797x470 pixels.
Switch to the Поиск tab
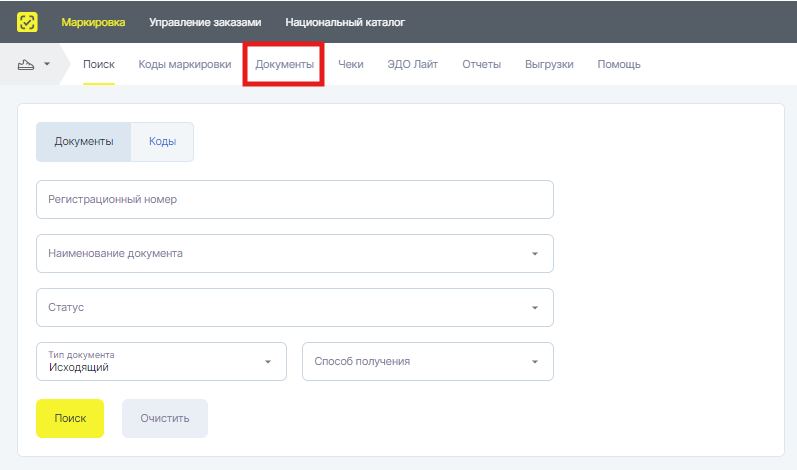(99, 65)
